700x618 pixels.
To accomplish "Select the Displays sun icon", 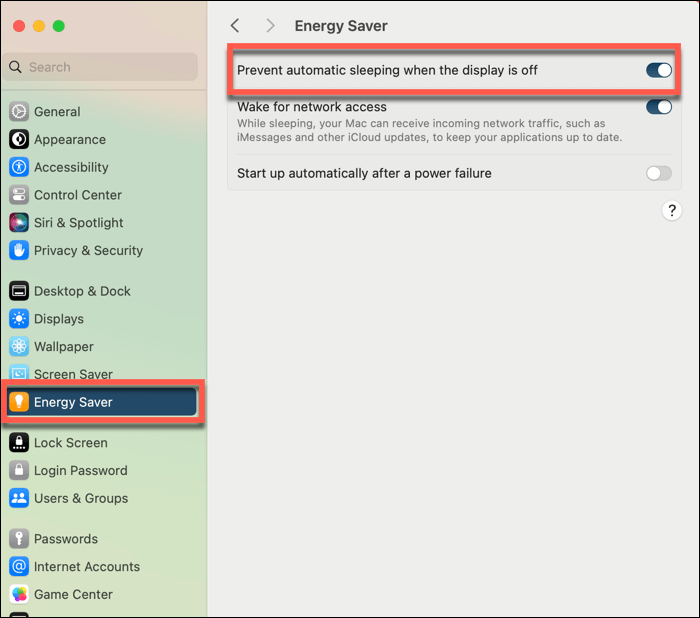I will pyautogui.click(x=19, y=319).
